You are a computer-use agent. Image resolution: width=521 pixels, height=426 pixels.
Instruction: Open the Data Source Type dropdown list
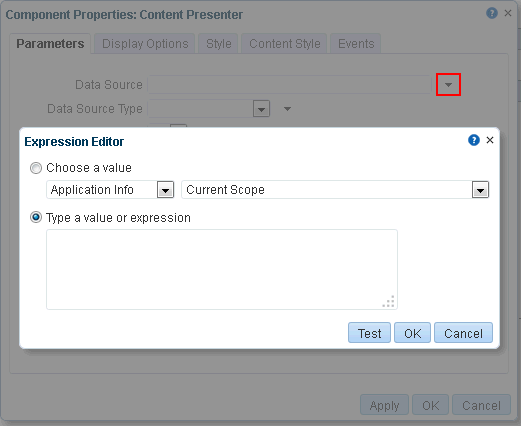(261, 109)
